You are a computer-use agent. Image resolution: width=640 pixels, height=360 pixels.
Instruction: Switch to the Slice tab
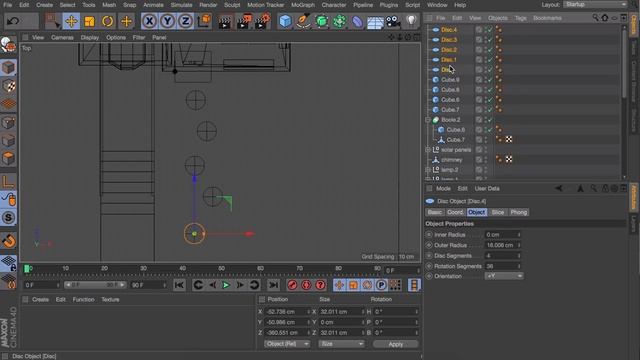(498, 212)
